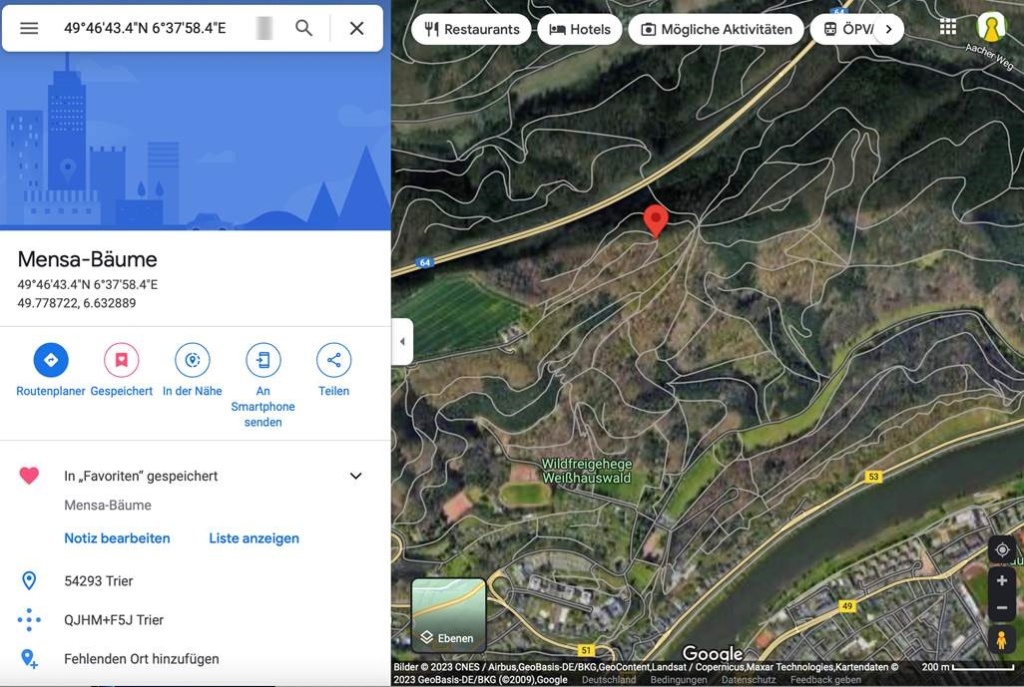Zoom in with the plus button

pos(1002,581)
